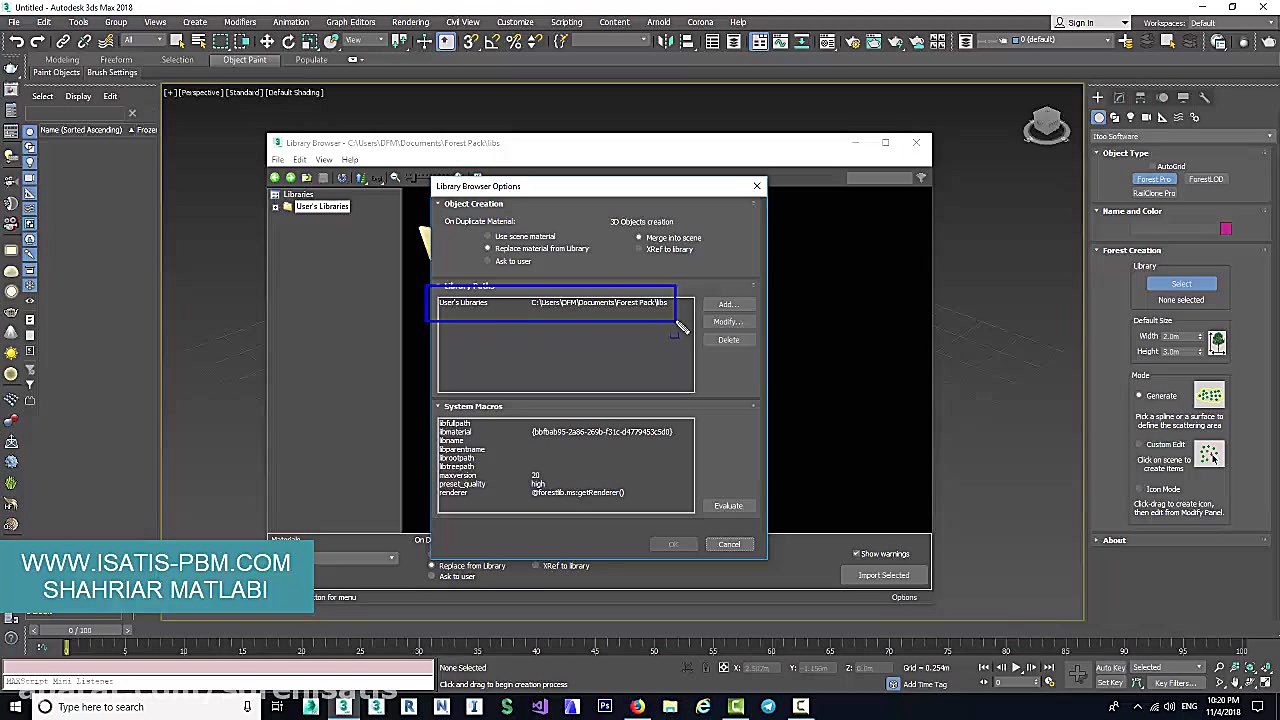Open the Modify panel tab icon

[x=1119, y=97]
